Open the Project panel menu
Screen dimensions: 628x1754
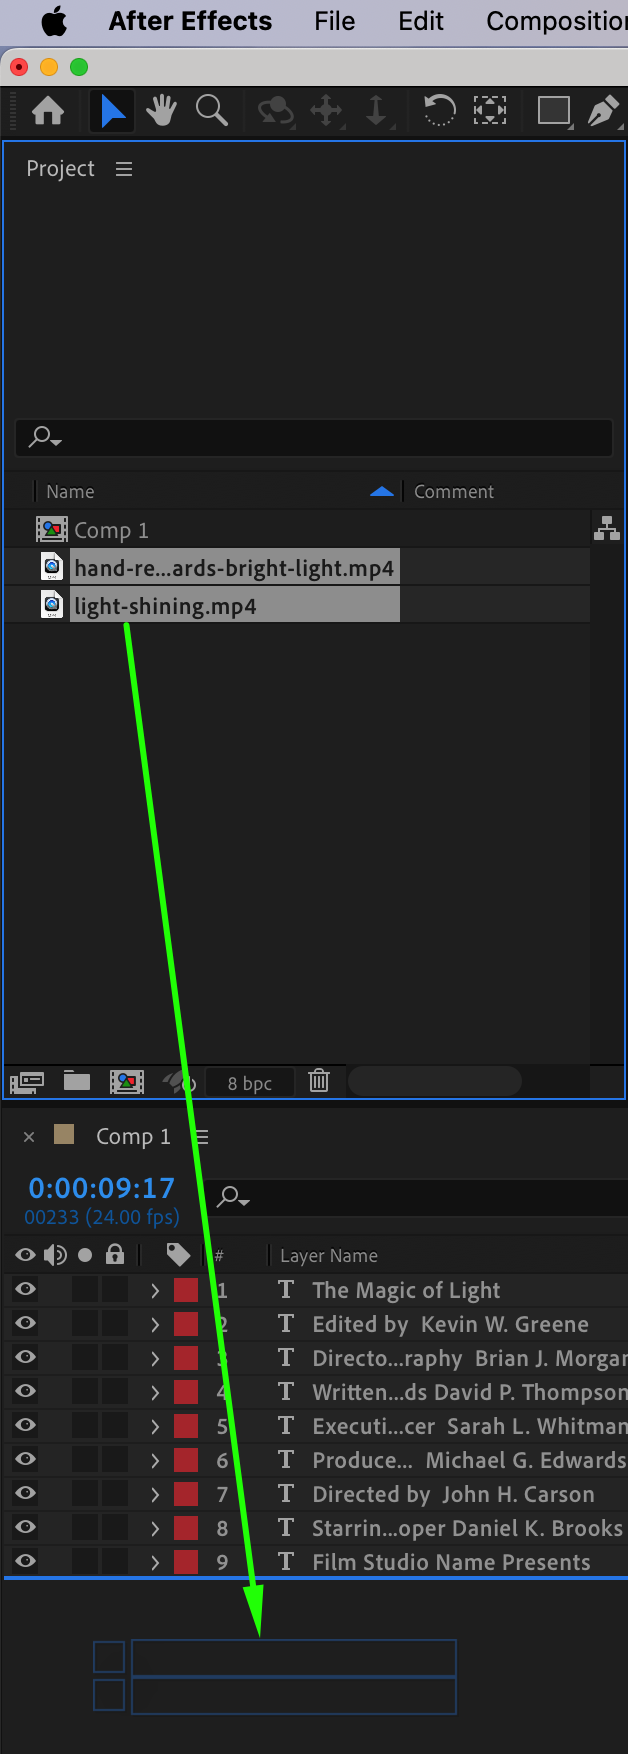click(124, 169)
